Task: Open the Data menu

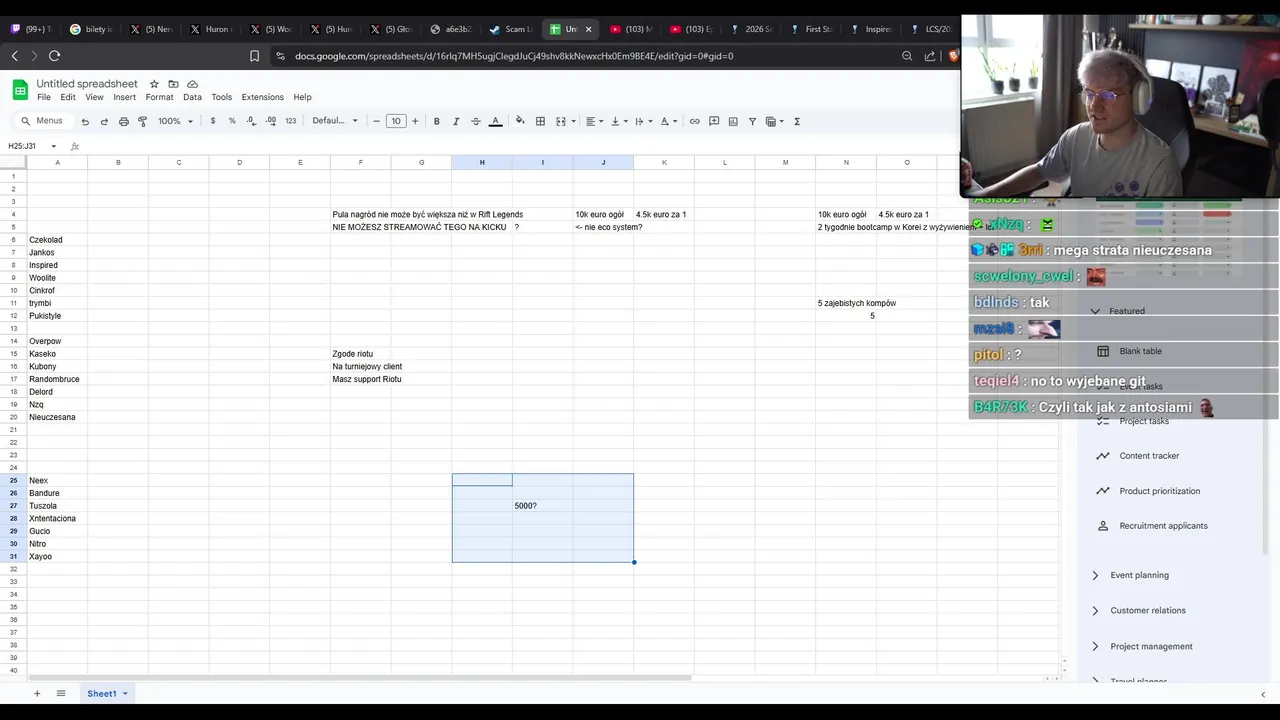Action: 192,97
